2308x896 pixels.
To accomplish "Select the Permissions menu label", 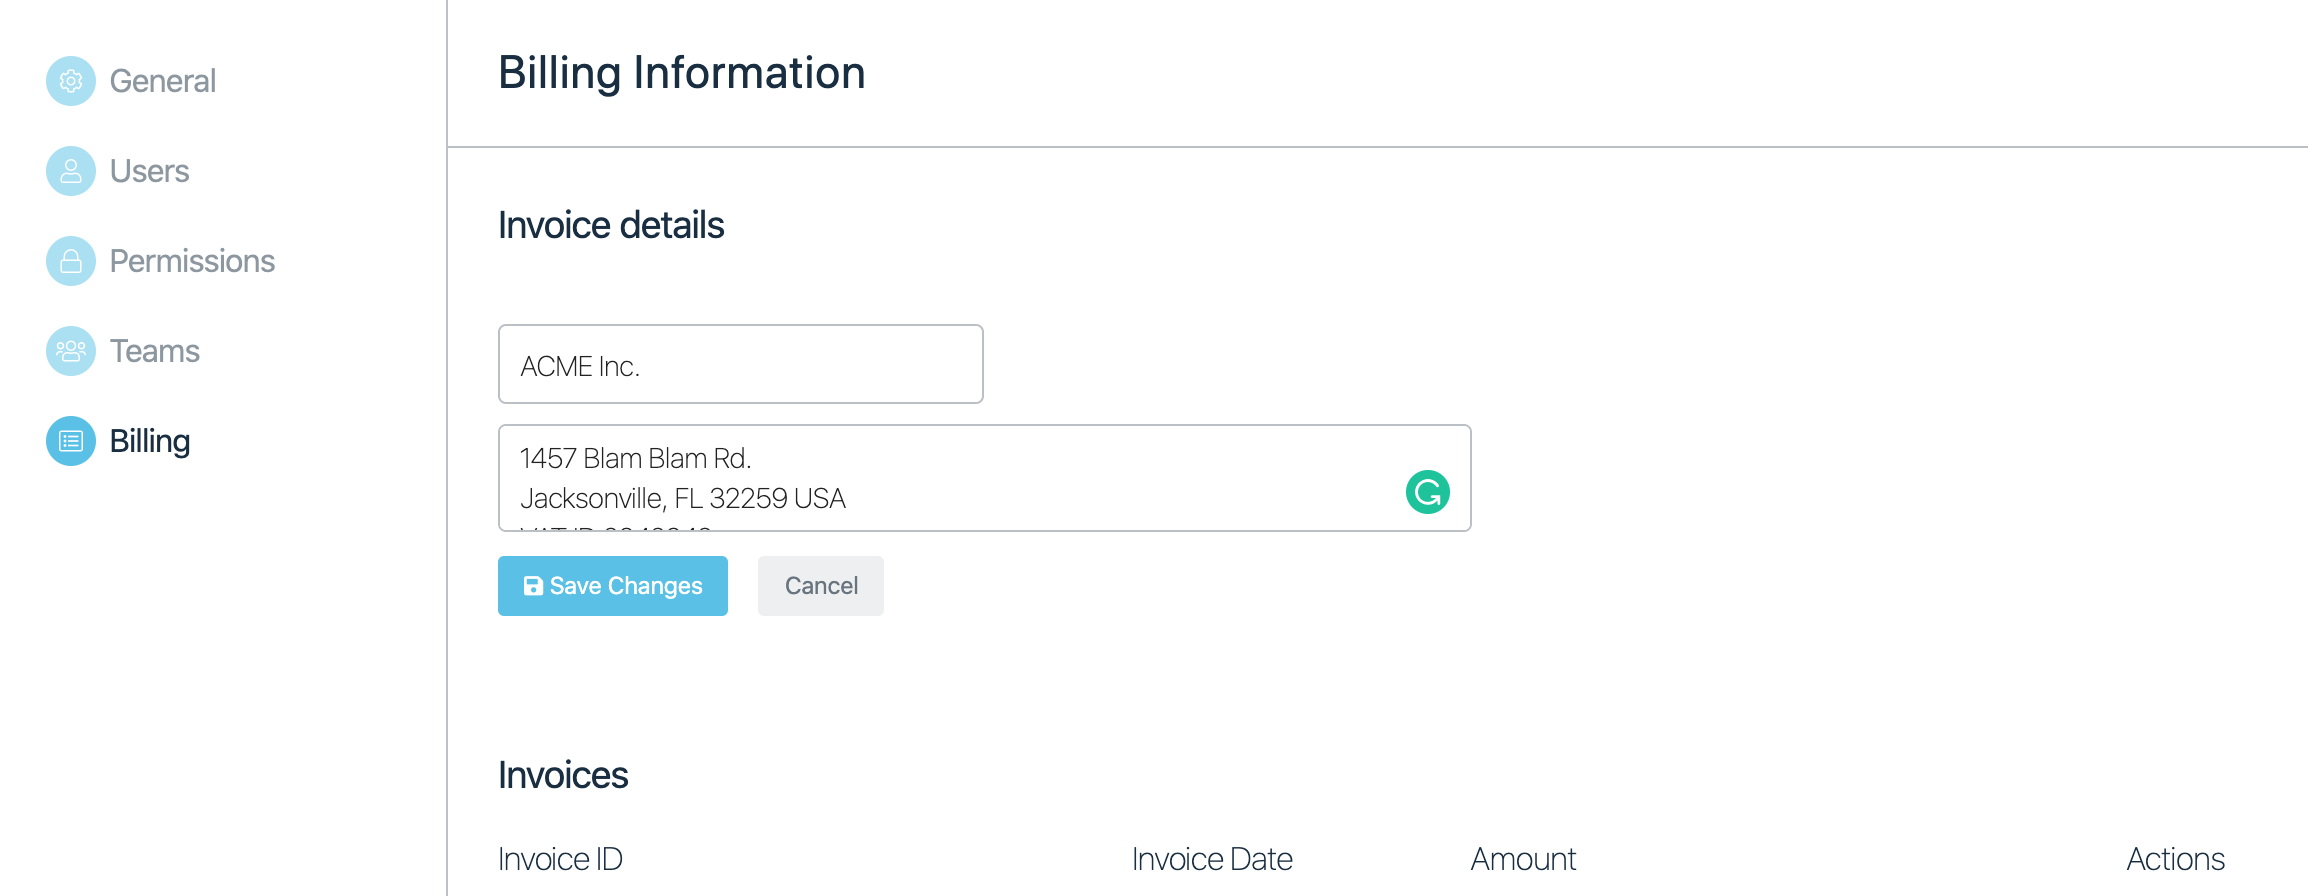I will tap(192, 261).
